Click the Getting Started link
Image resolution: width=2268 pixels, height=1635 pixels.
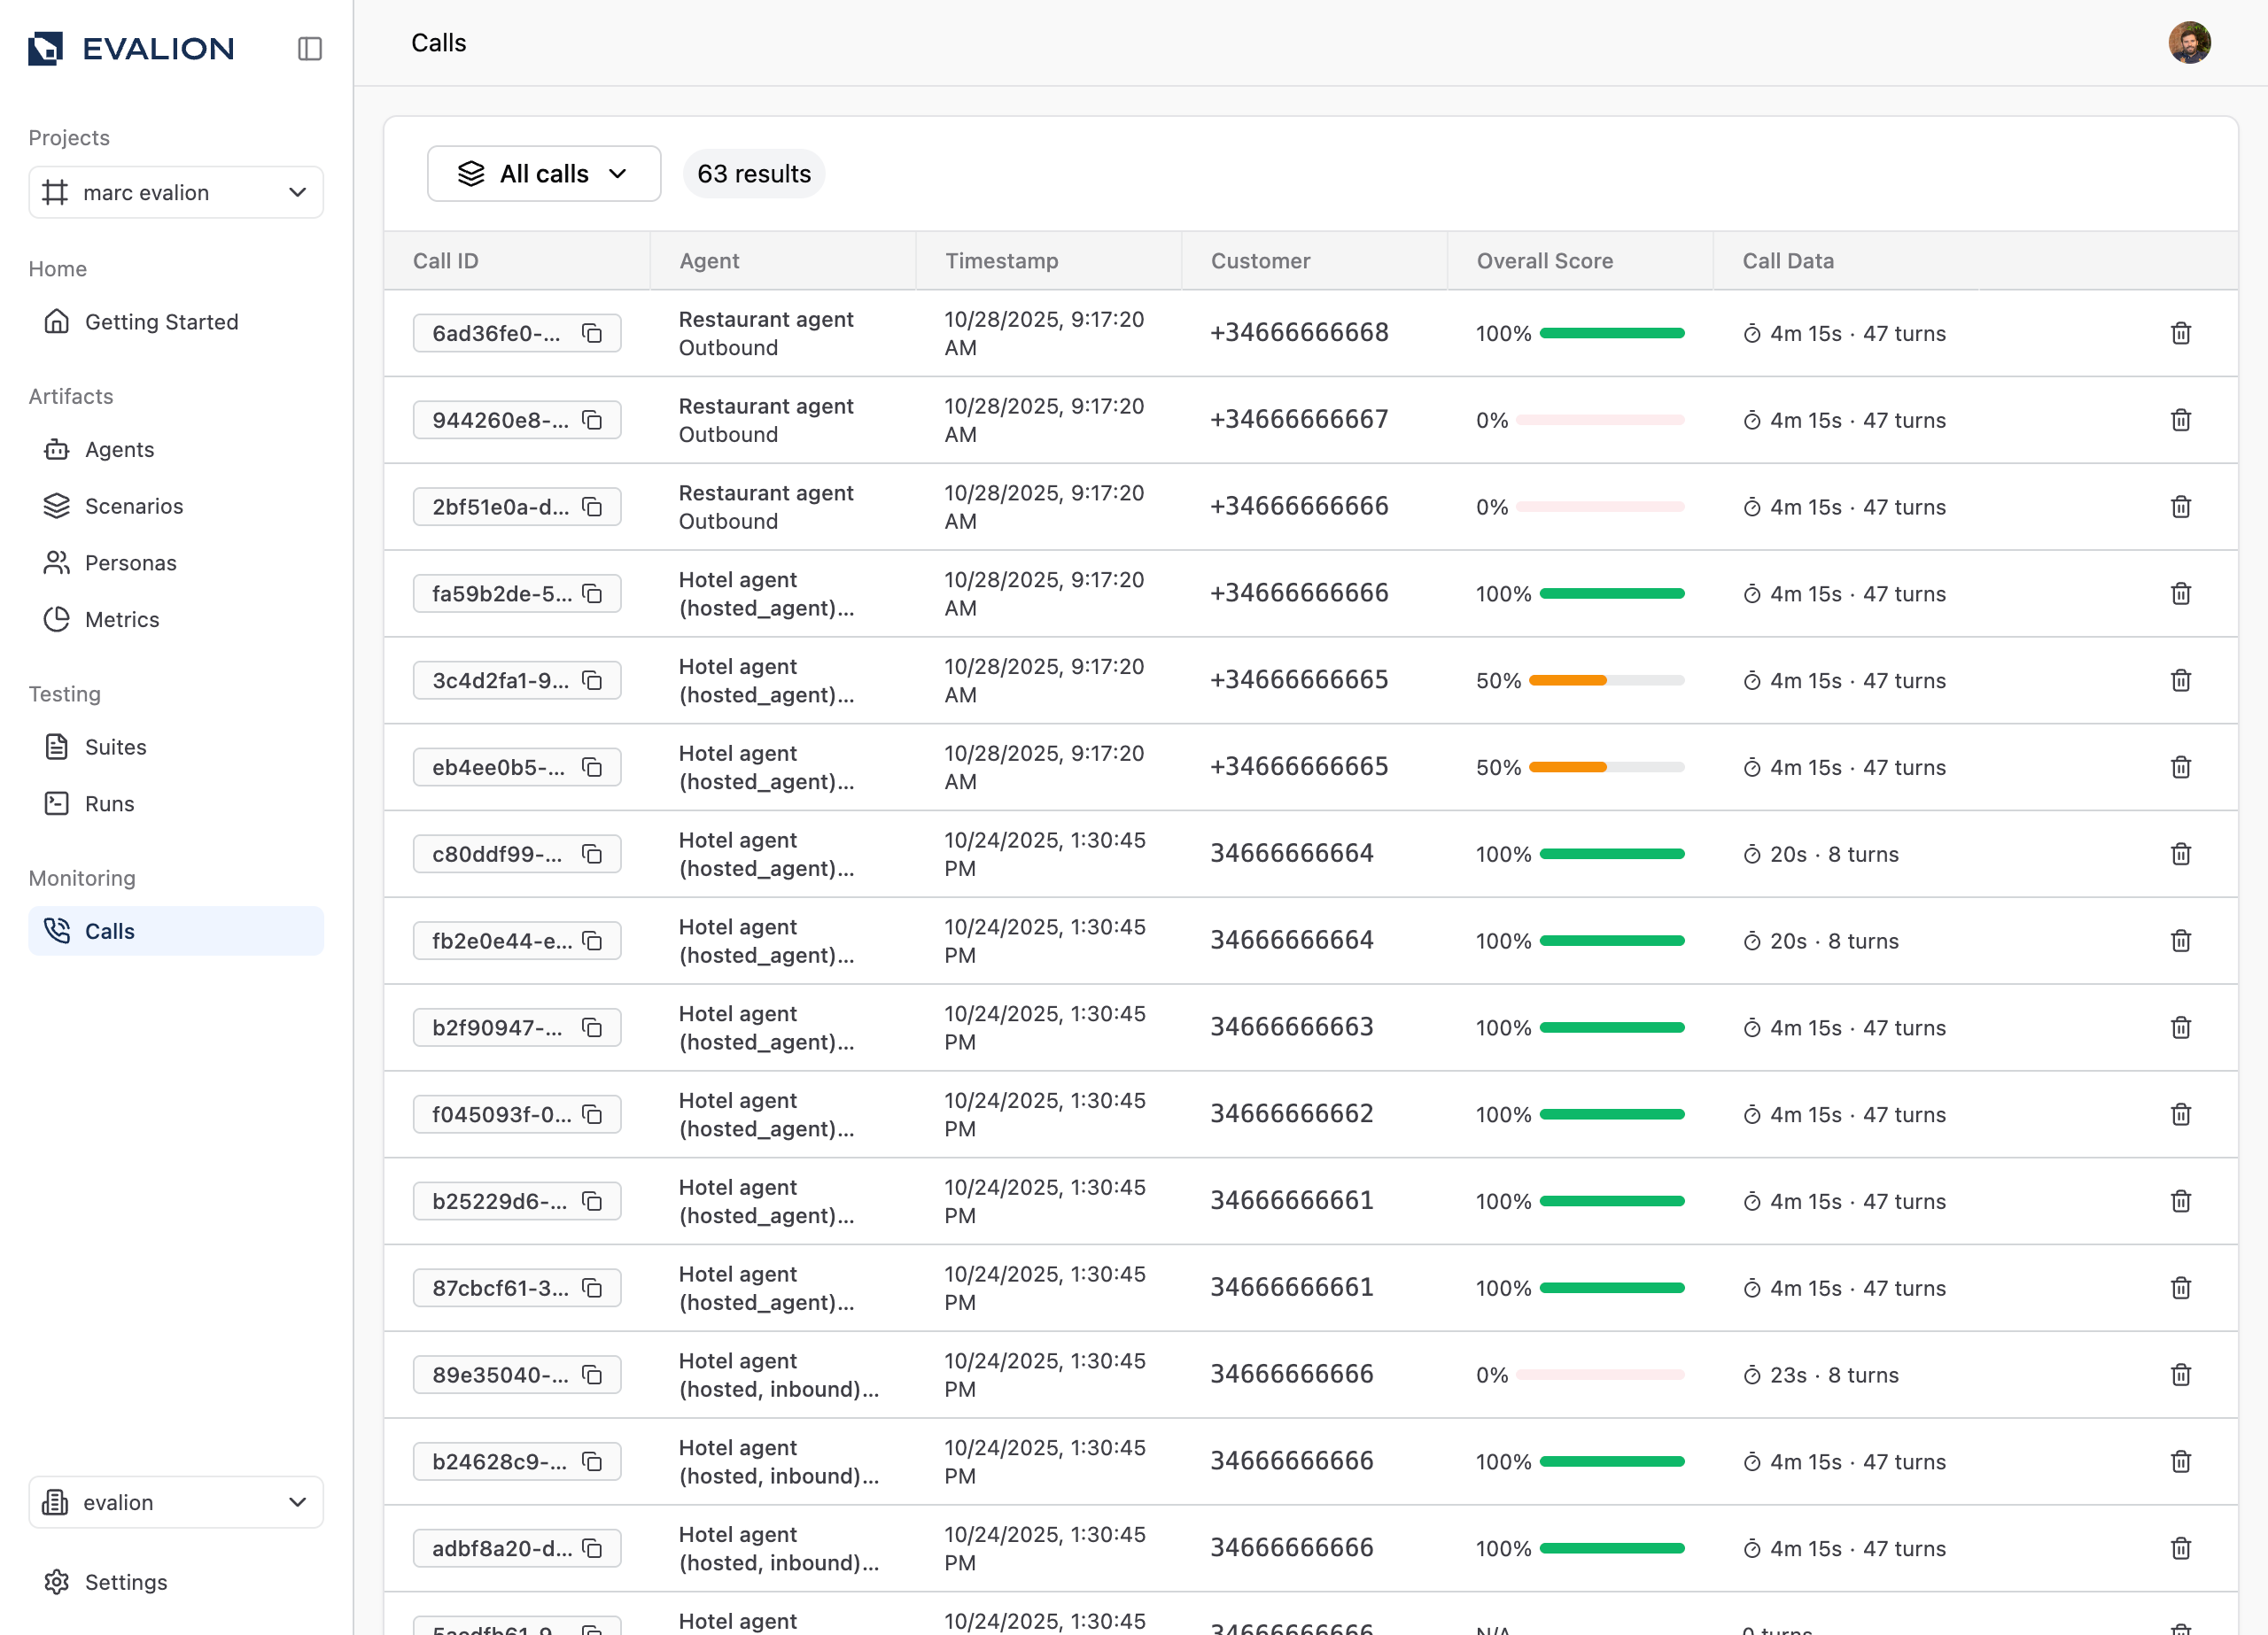(161, 322)
